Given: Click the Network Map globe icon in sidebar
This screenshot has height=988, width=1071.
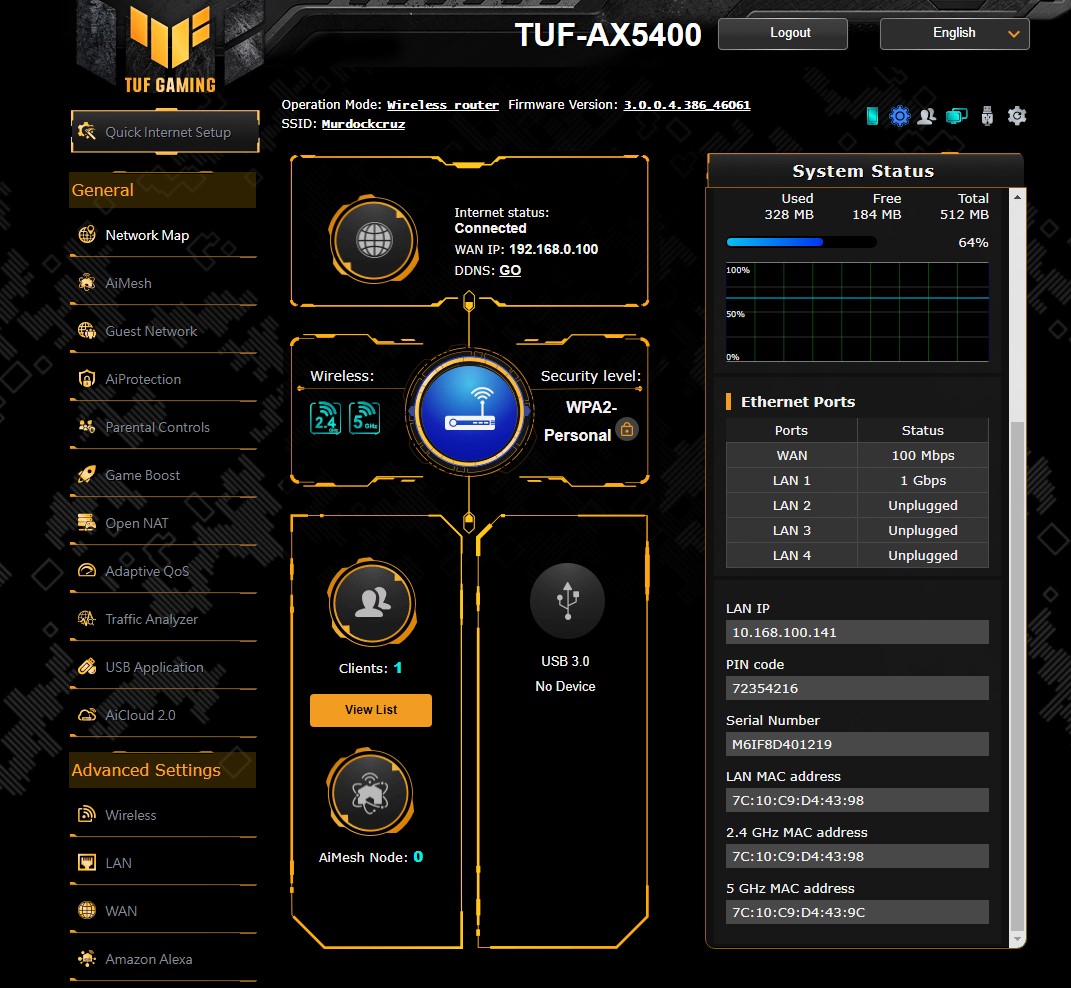Looking at the screenshot, I should point(87,234).
